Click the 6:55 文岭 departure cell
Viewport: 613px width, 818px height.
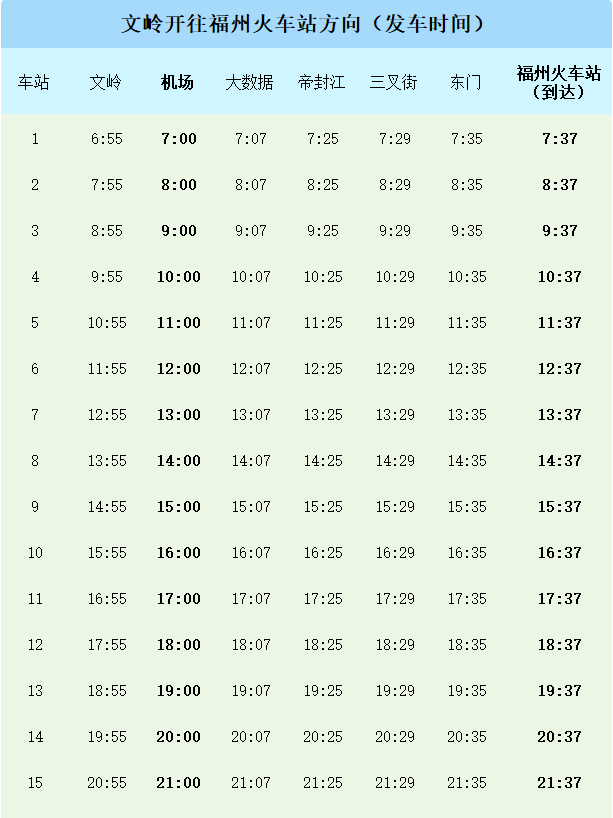106,139
